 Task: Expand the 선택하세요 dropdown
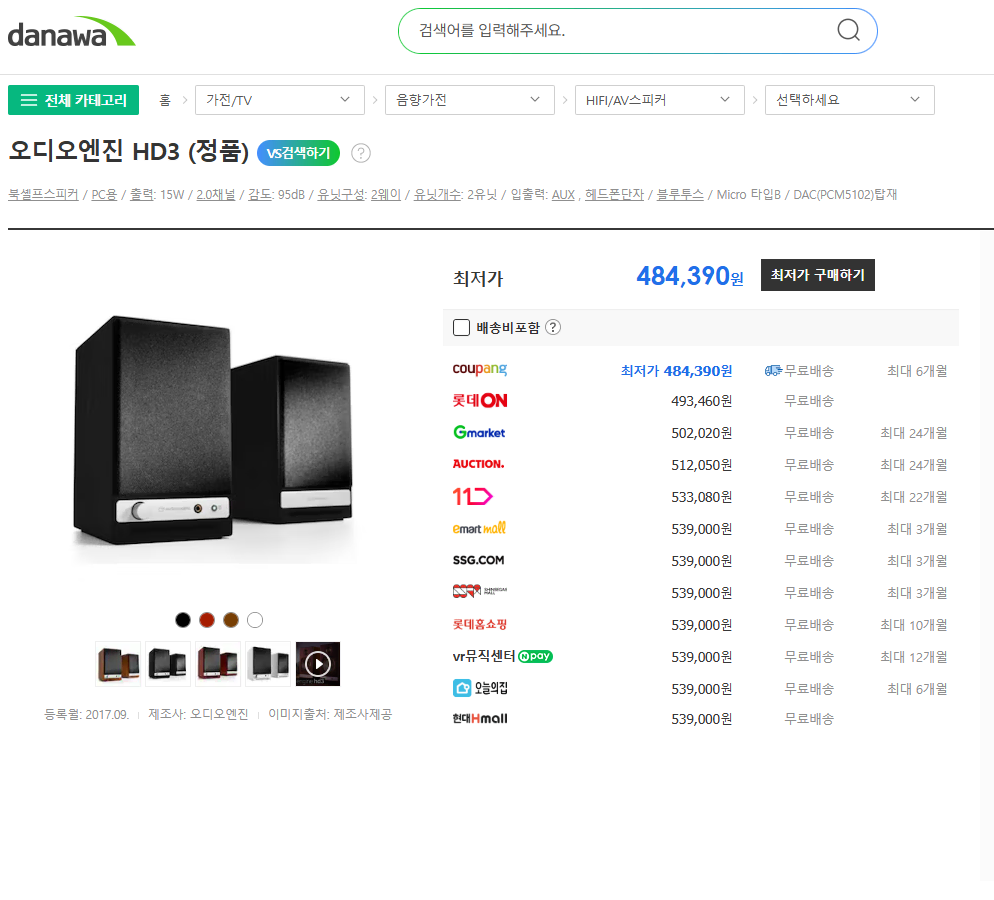click(849, 100)
